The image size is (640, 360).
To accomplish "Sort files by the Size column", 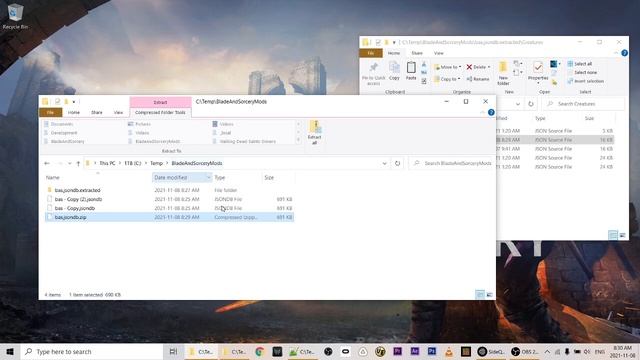I will click(x=269, y=178).
